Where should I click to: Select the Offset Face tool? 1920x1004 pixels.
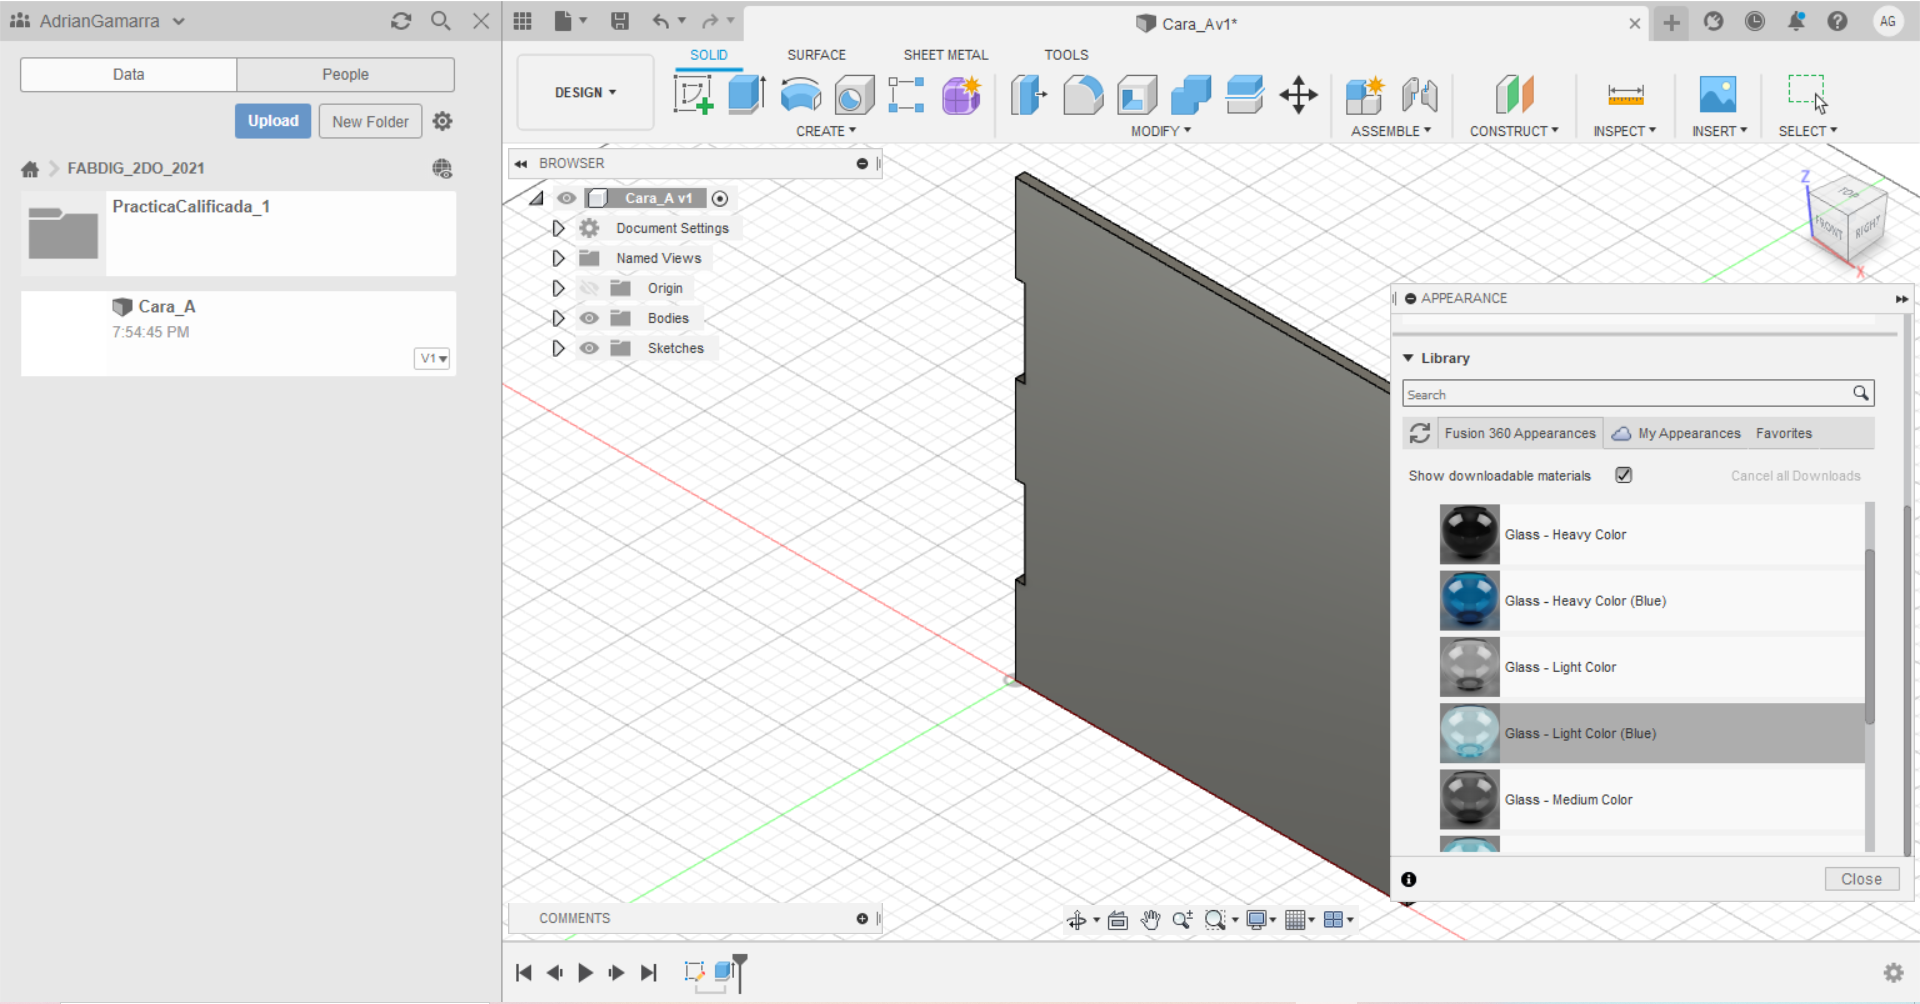[1244, 95]
